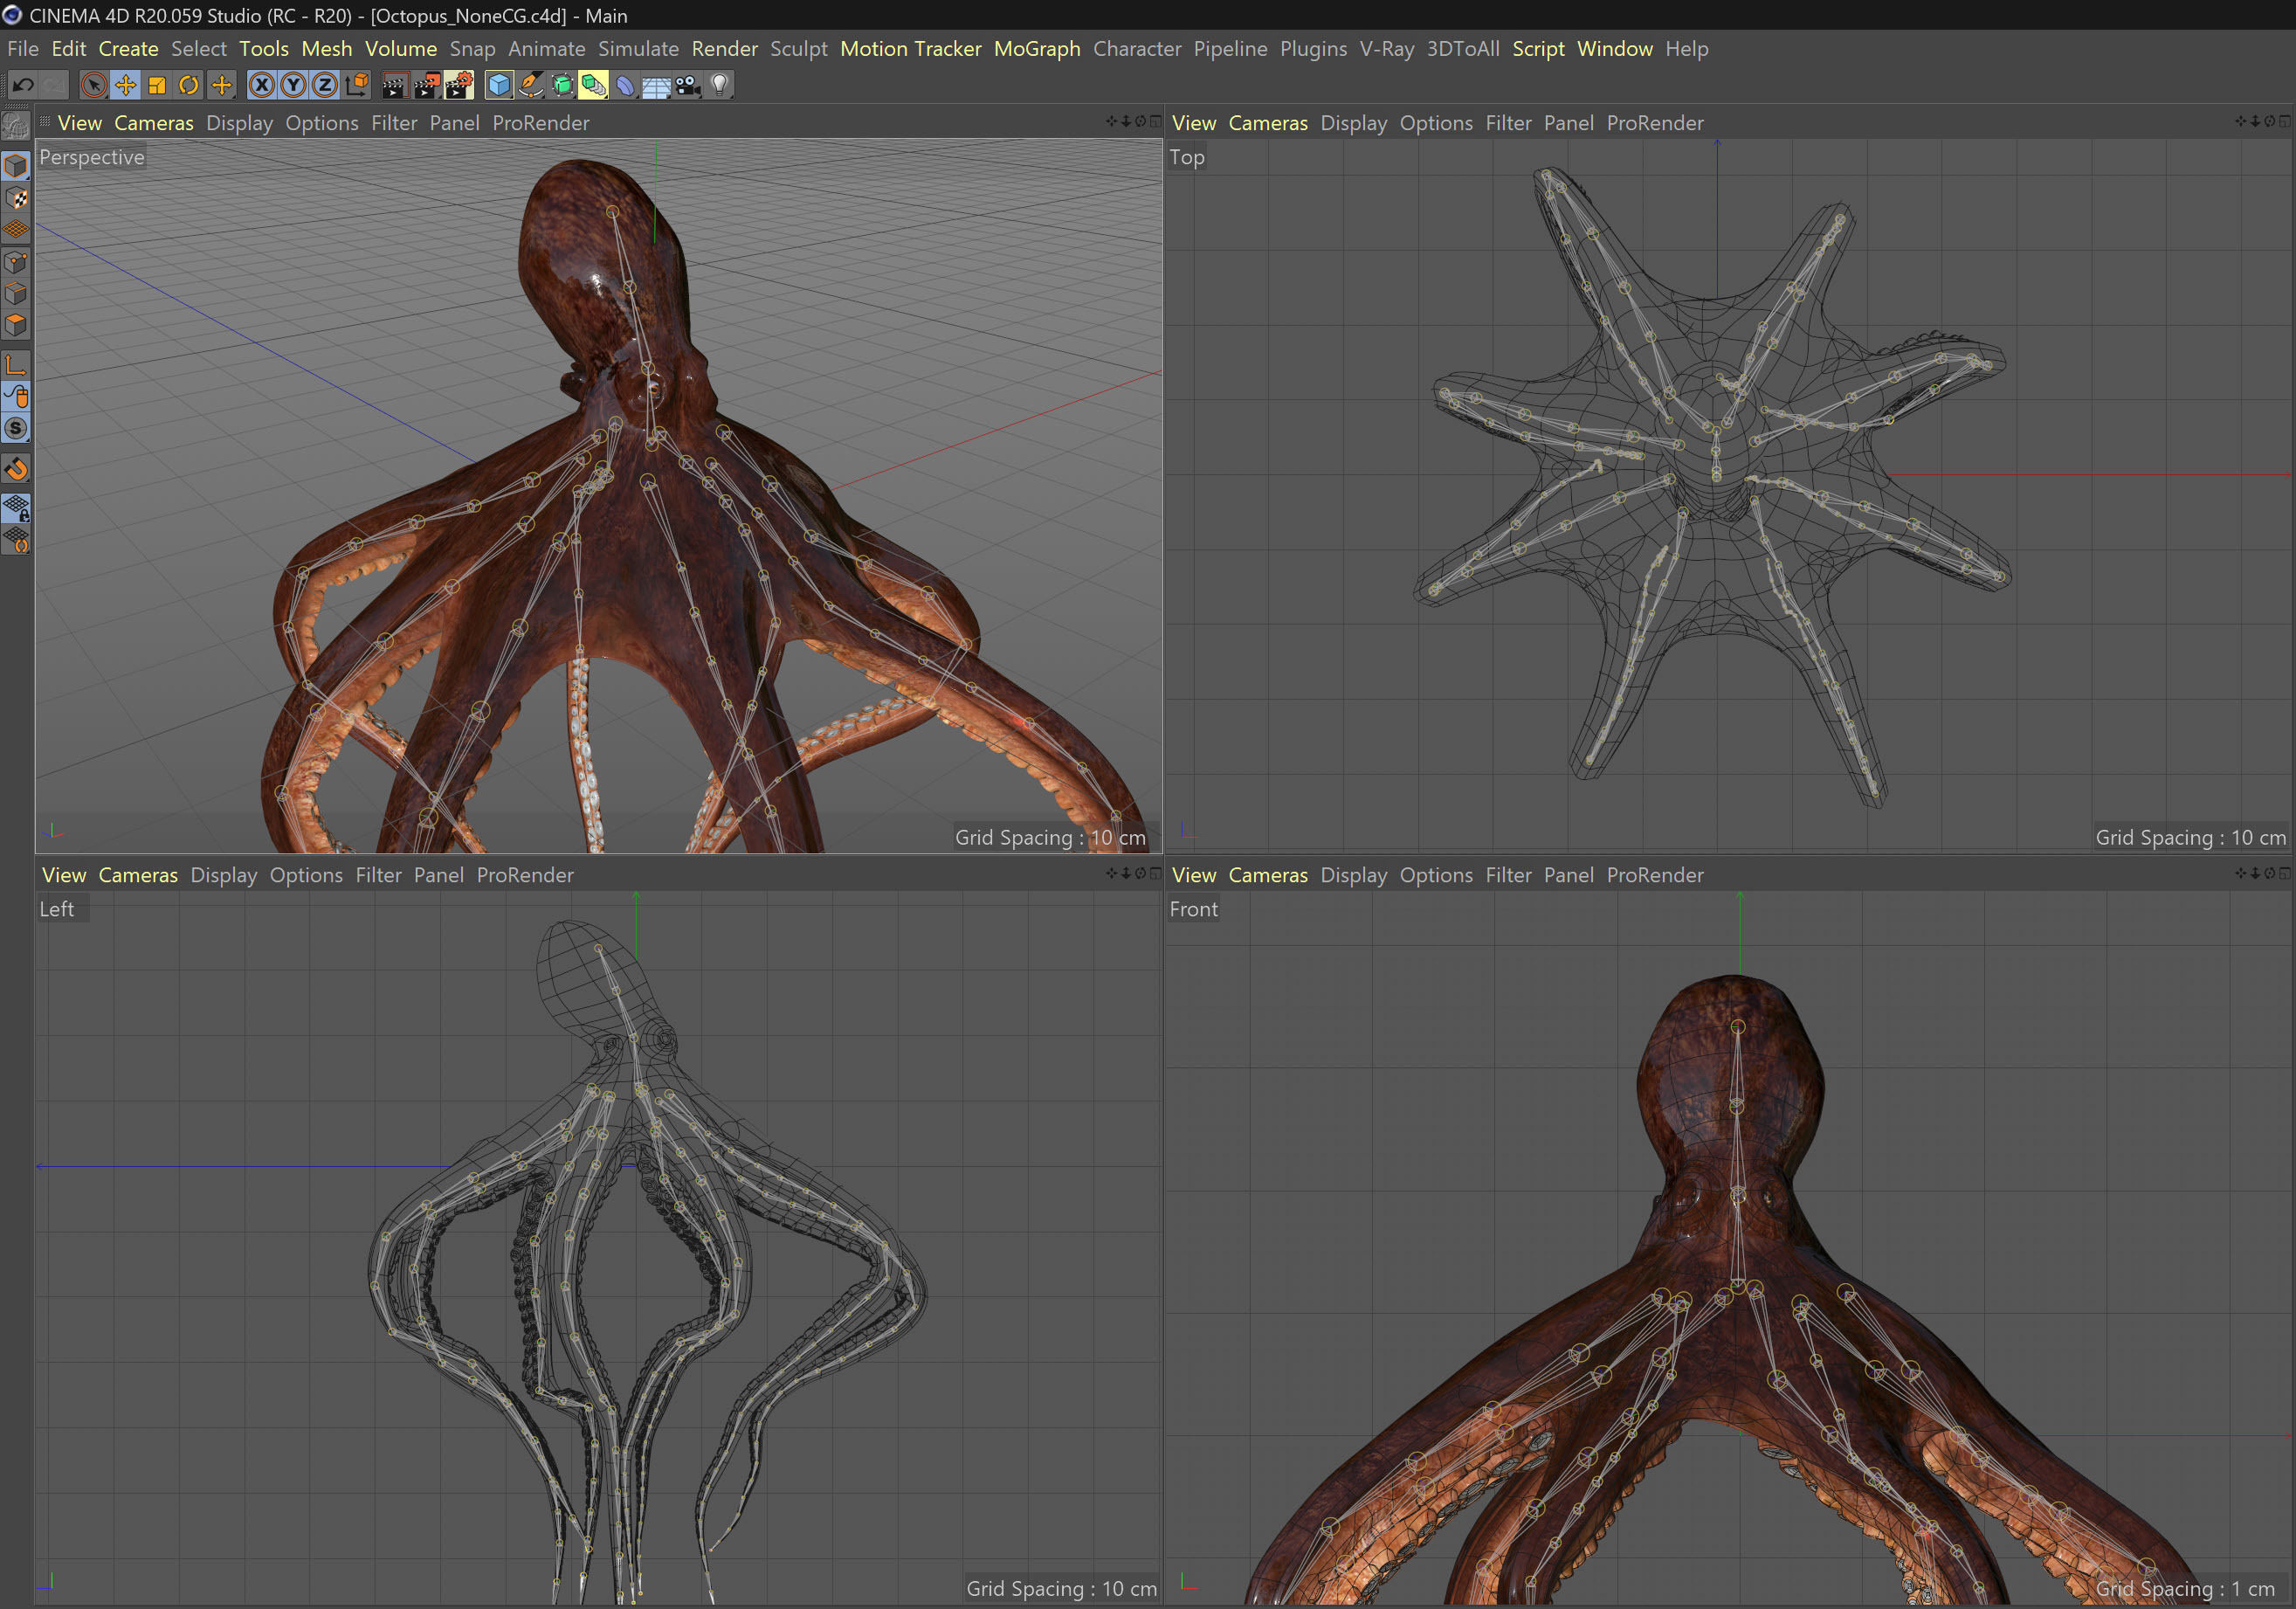Switch to Edges mode

16,294
